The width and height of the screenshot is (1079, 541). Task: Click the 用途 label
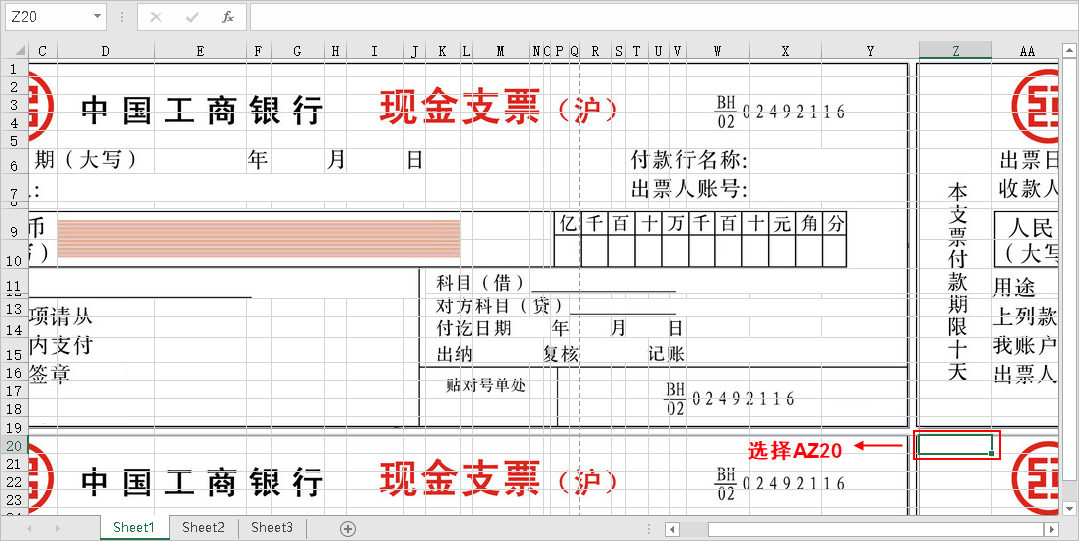coord(1014,287)
